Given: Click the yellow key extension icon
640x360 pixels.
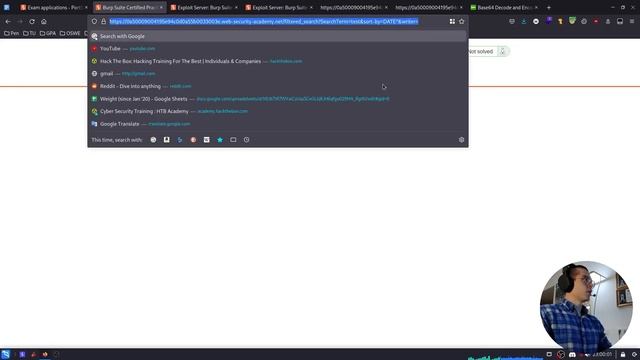Looking at the screenshot, I should [x=560, y=21].
